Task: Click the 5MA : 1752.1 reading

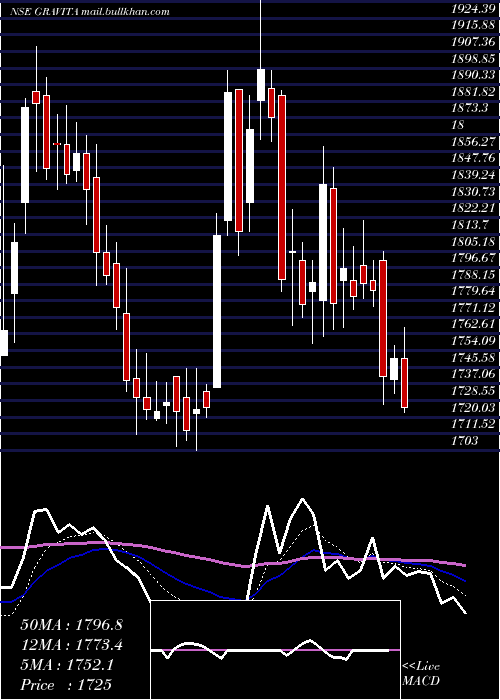Action: coord(67,665)
